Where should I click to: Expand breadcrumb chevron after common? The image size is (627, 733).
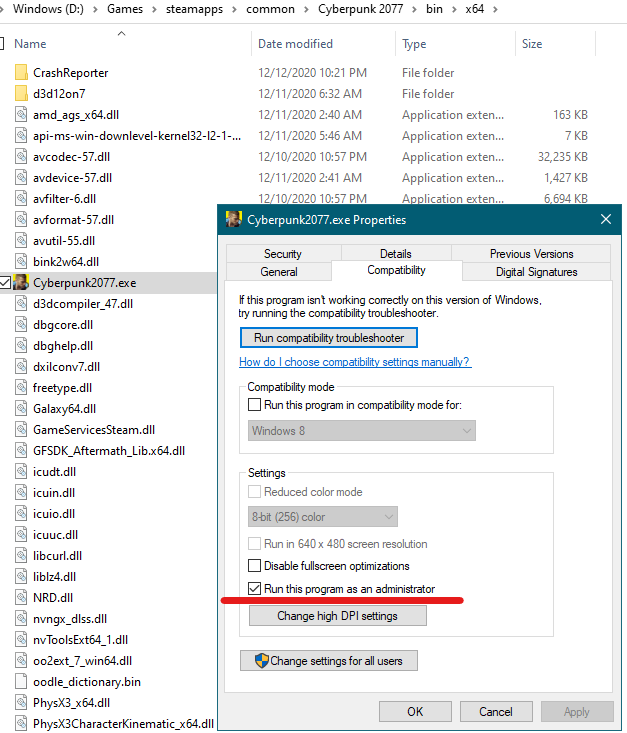[x=306, y=9]
